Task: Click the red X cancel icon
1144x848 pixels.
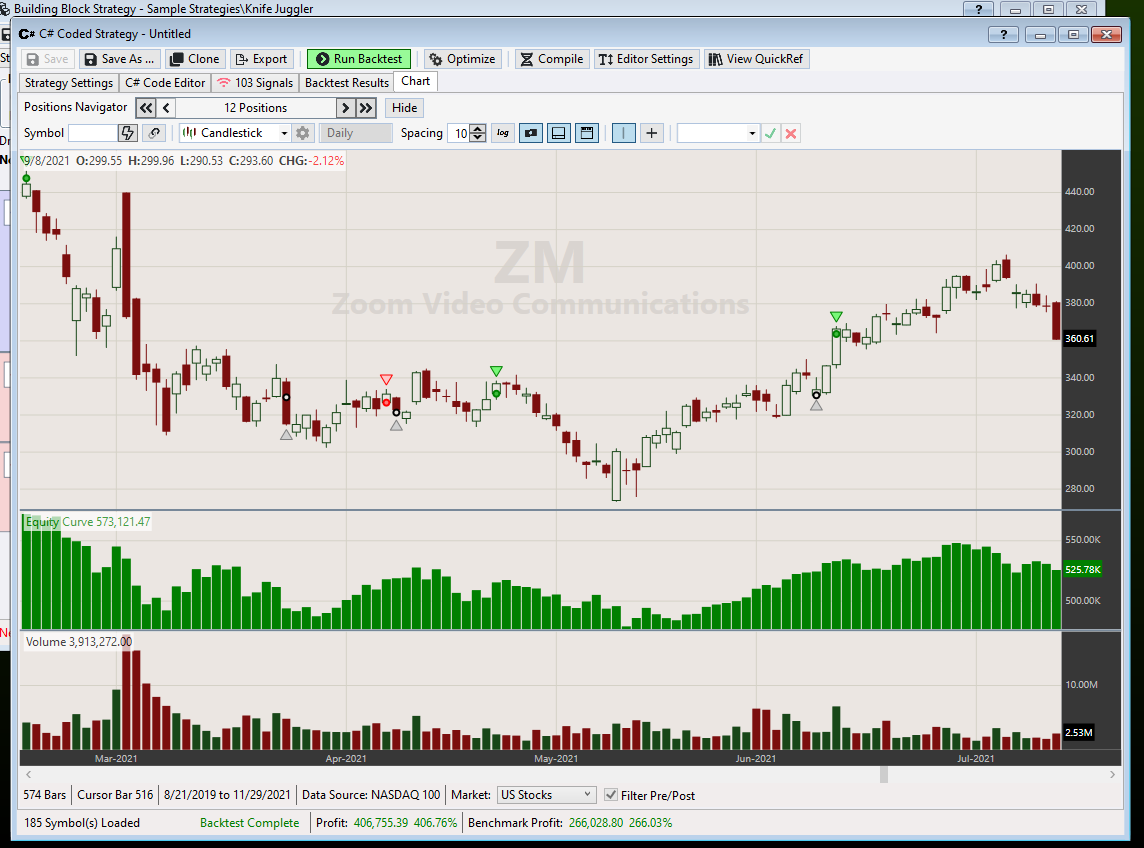Action: [x=791, y=133]
